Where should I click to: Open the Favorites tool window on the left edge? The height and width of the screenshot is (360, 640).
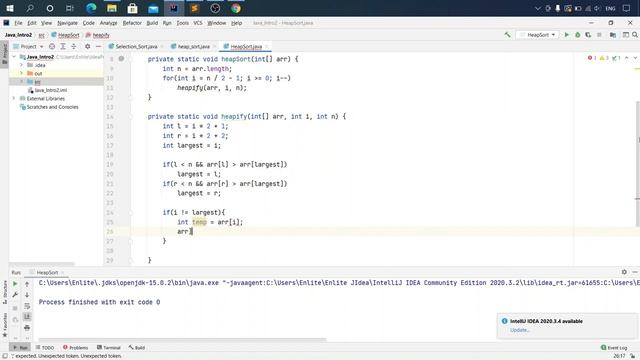pos(5,325)
